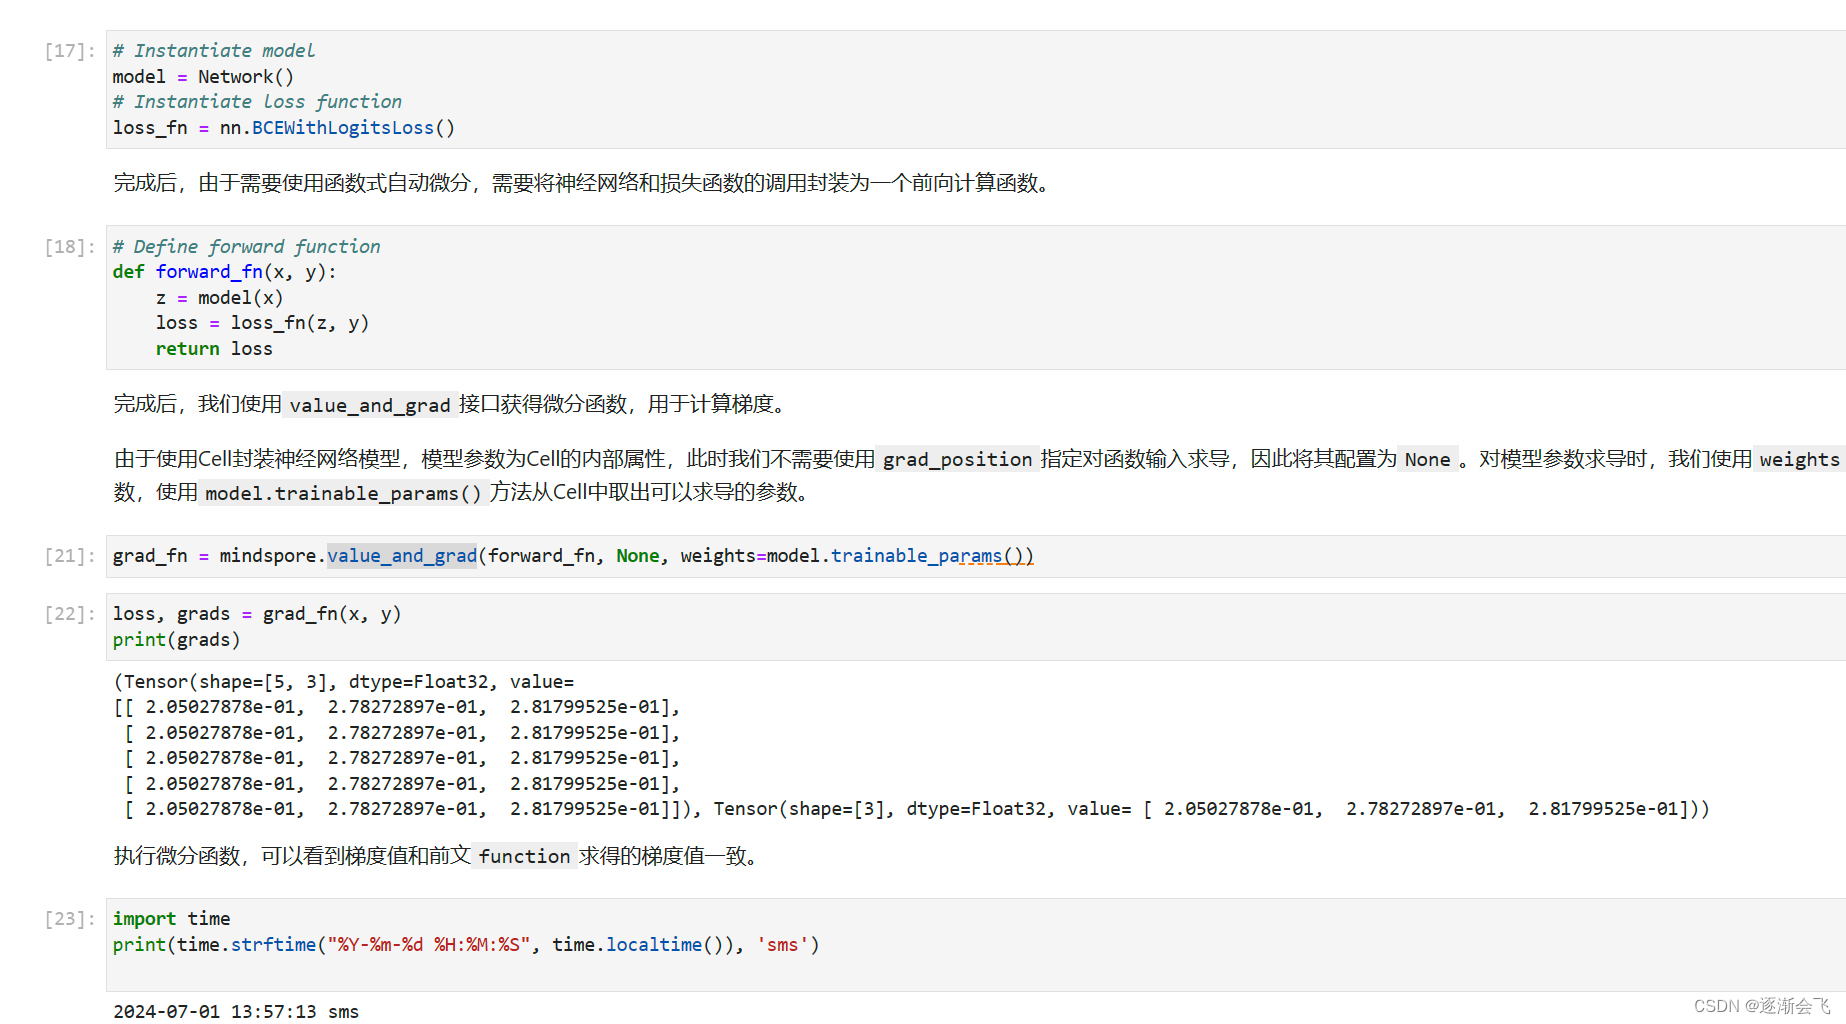This screenshot has height=1024, width=1846.
Task: Click the paragraph beginning '执行微分函数'
Action: 438,856
